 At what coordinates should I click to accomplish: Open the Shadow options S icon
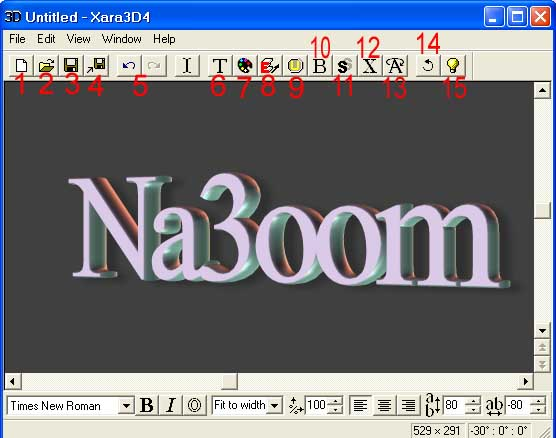click(x=345, y=66)
